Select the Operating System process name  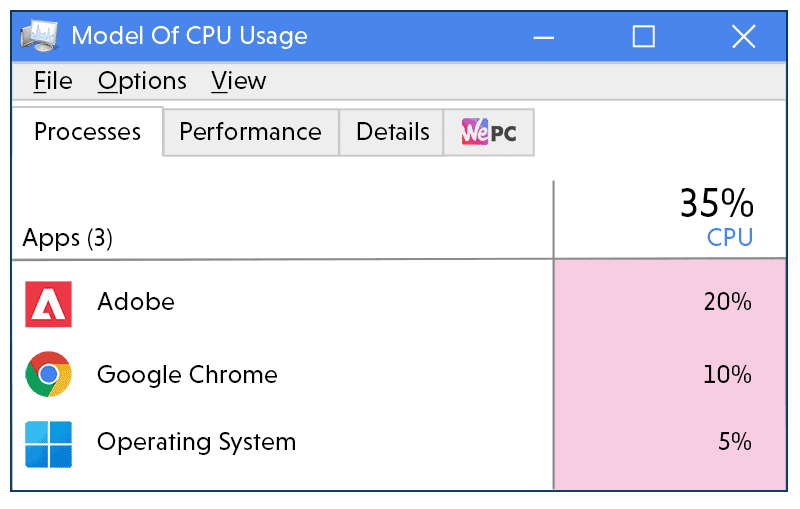196,441
